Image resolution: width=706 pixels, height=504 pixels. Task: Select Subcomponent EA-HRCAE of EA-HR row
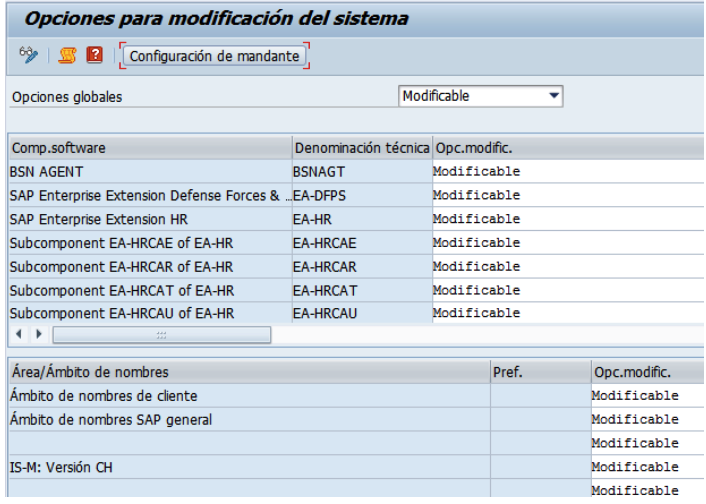click(x=150, y=243)
